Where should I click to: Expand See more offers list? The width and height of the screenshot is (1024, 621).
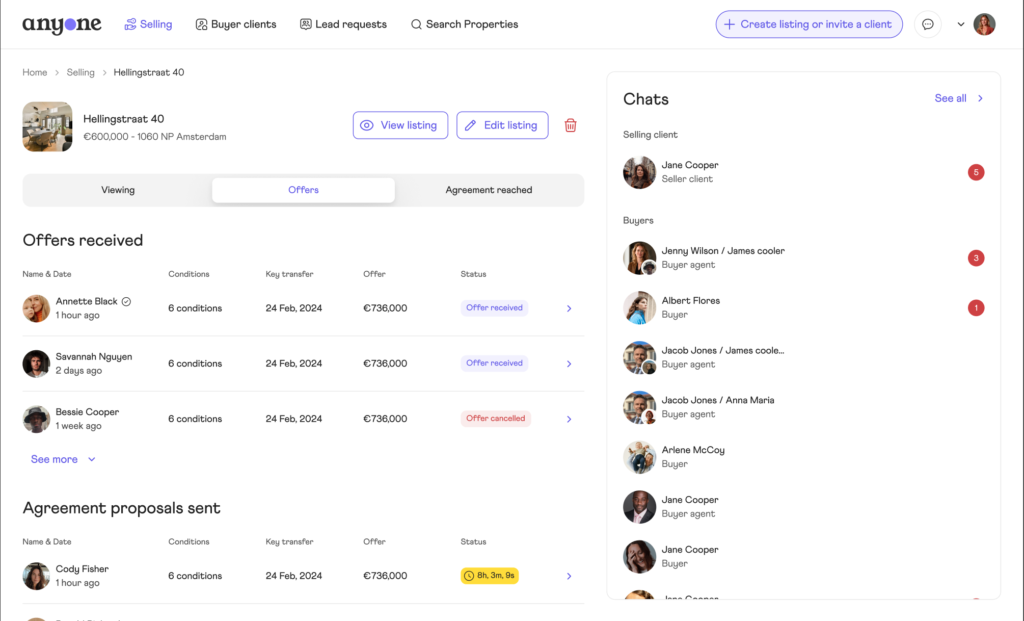click(x=63, y=459)
